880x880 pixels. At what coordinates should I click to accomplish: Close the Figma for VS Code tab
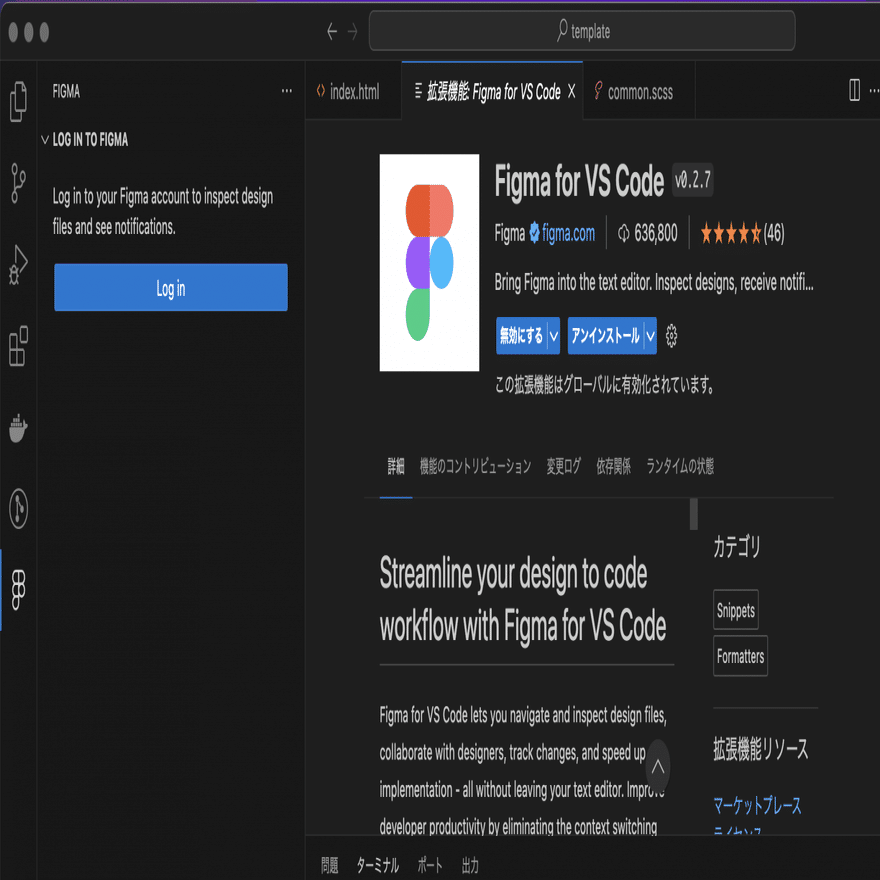pyautogui.click(x=571, y=91)
